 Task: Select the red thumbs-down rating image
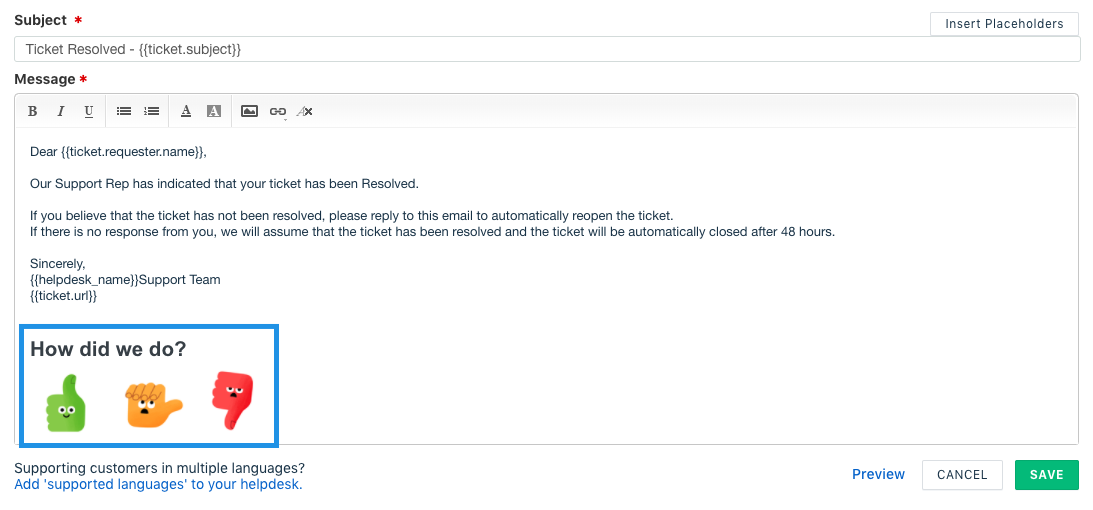click(x=233, y=401)
